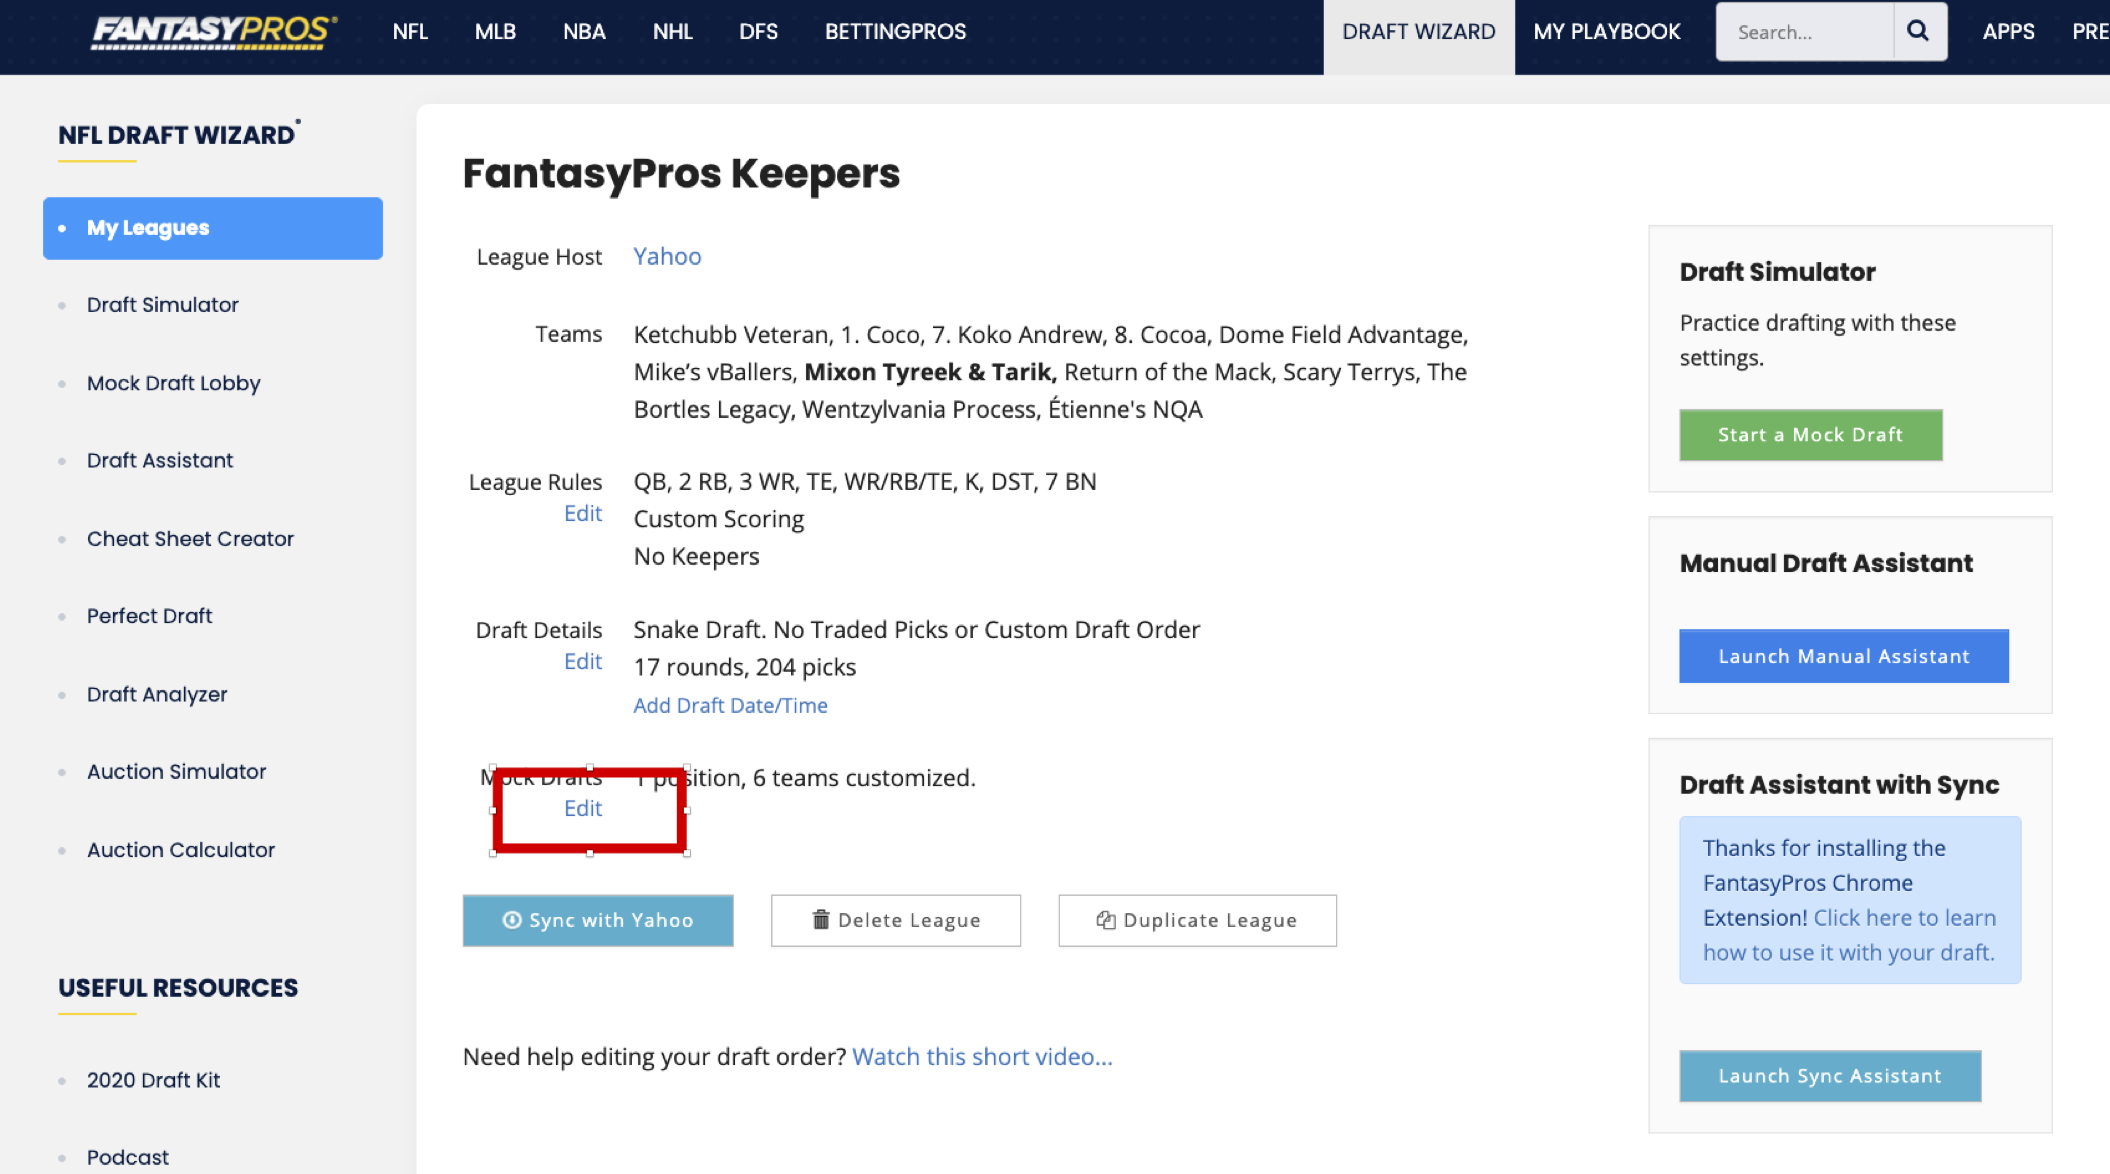Click the highlighted Edit mock drafts link
Screen dimensions: 2110x1174
point(584,808)
